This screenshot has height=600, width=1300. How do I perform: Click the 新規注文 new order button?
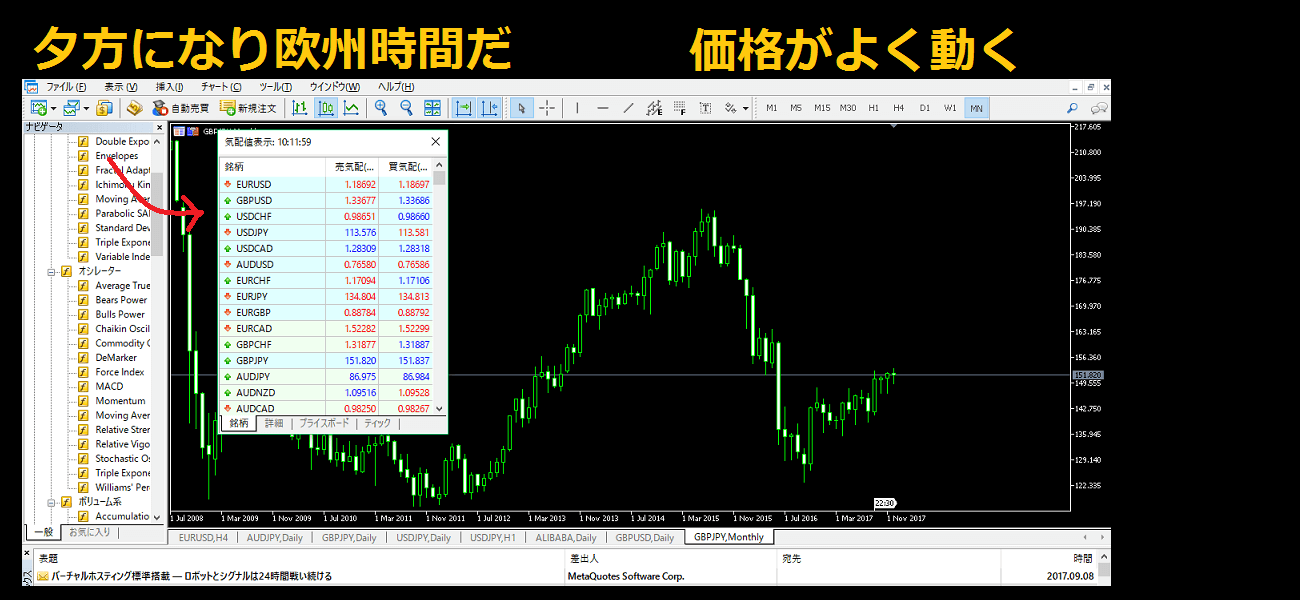tap(247, 108)
